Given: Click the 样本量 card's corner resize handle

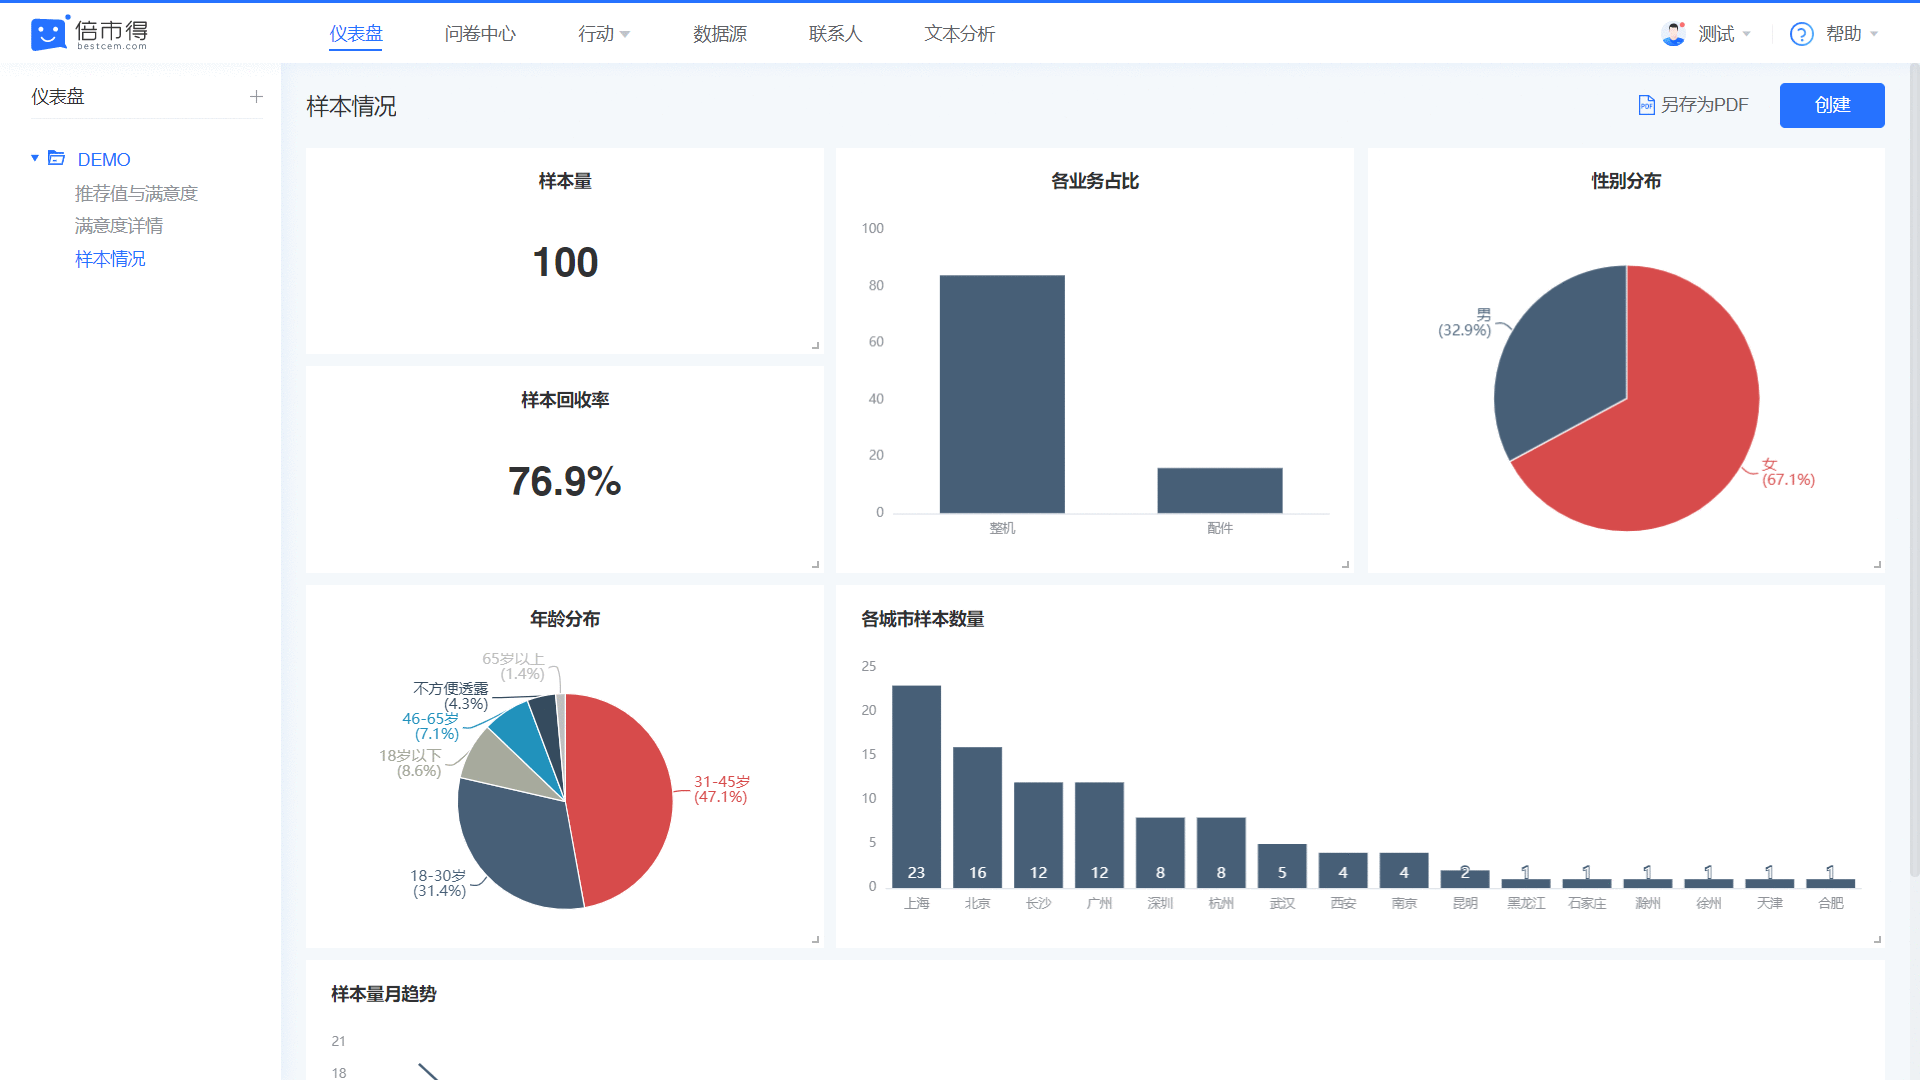Looking at the screenshot, I should pyautogui.click(x=815, y=345).
